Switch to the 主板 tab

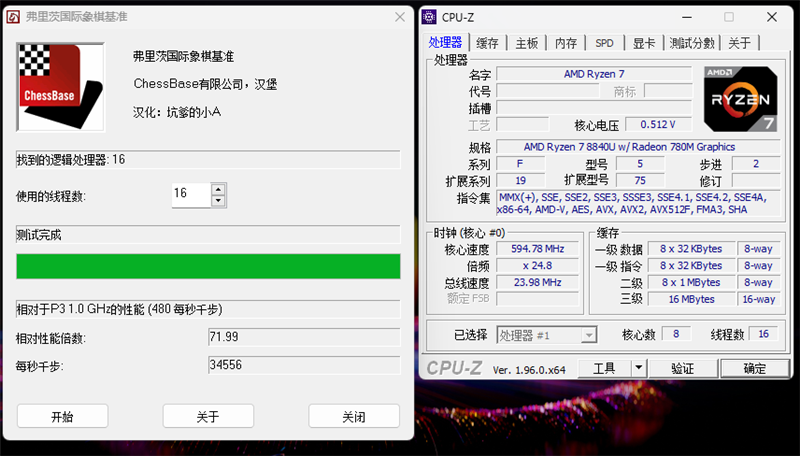point(527,43)
